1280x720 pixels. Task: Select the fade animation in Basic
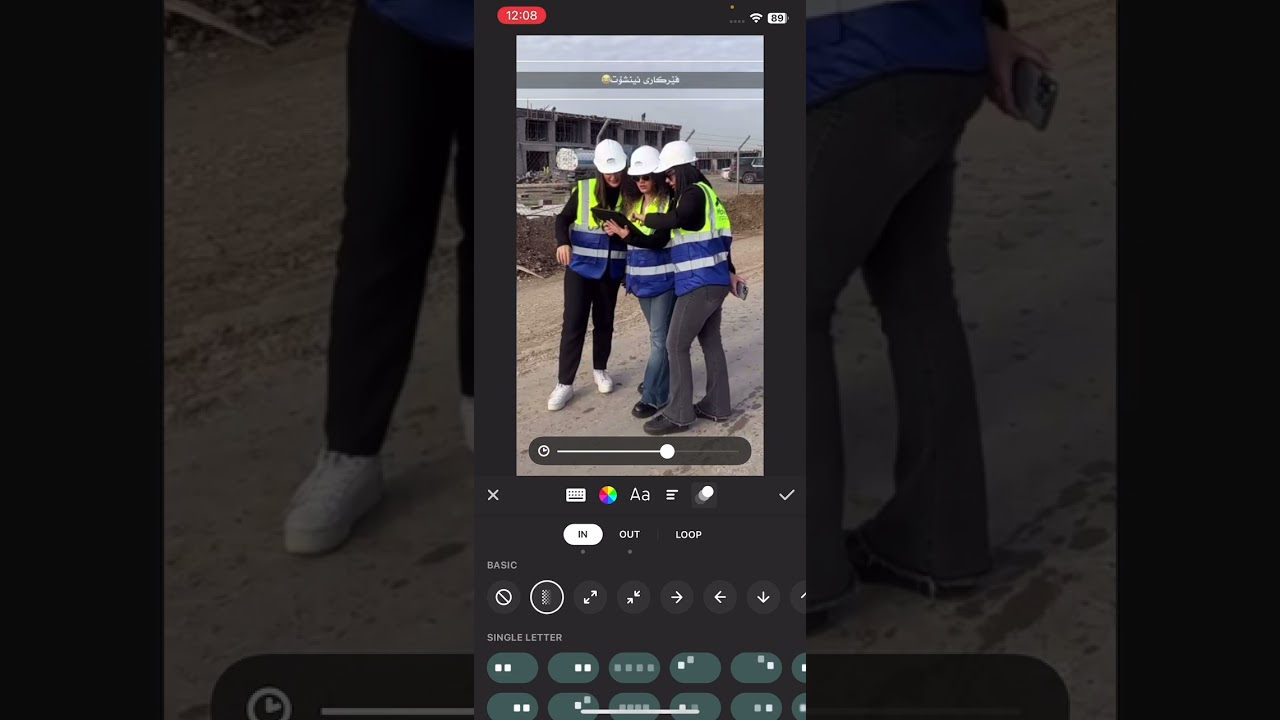point(547,597)
